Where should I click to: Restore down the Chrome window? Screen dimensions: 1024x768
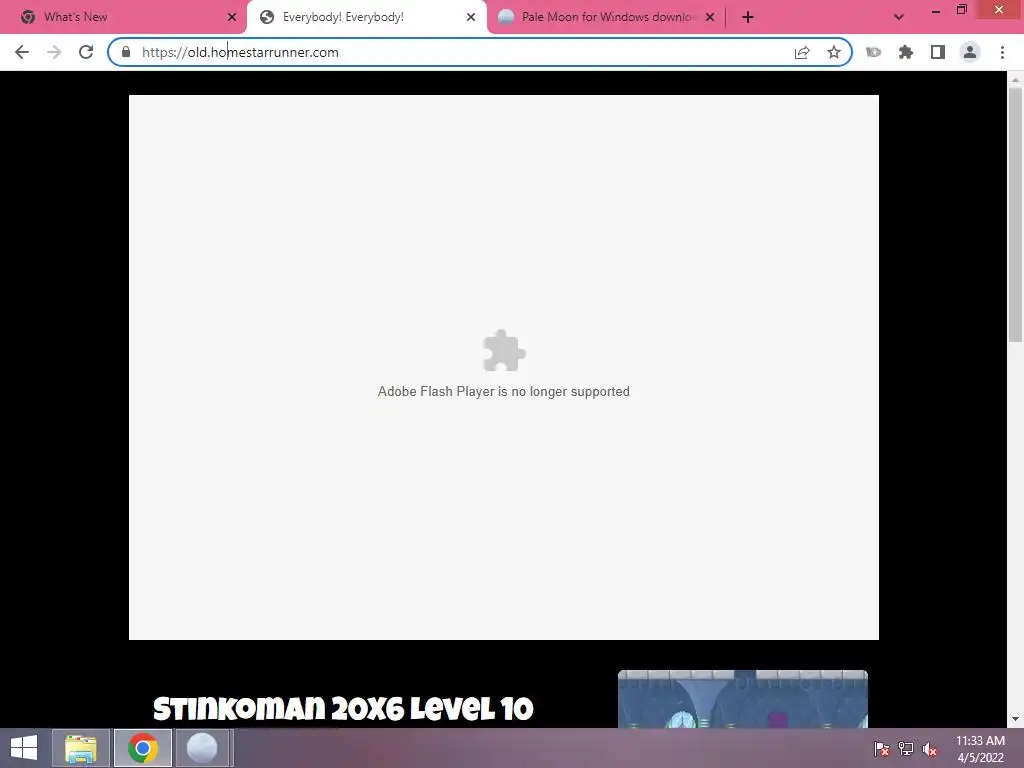pyautogui.click(x=962, y=10)
